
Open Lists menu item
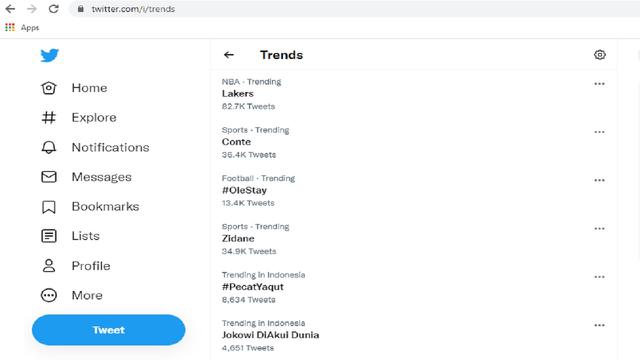pos(86,236)
